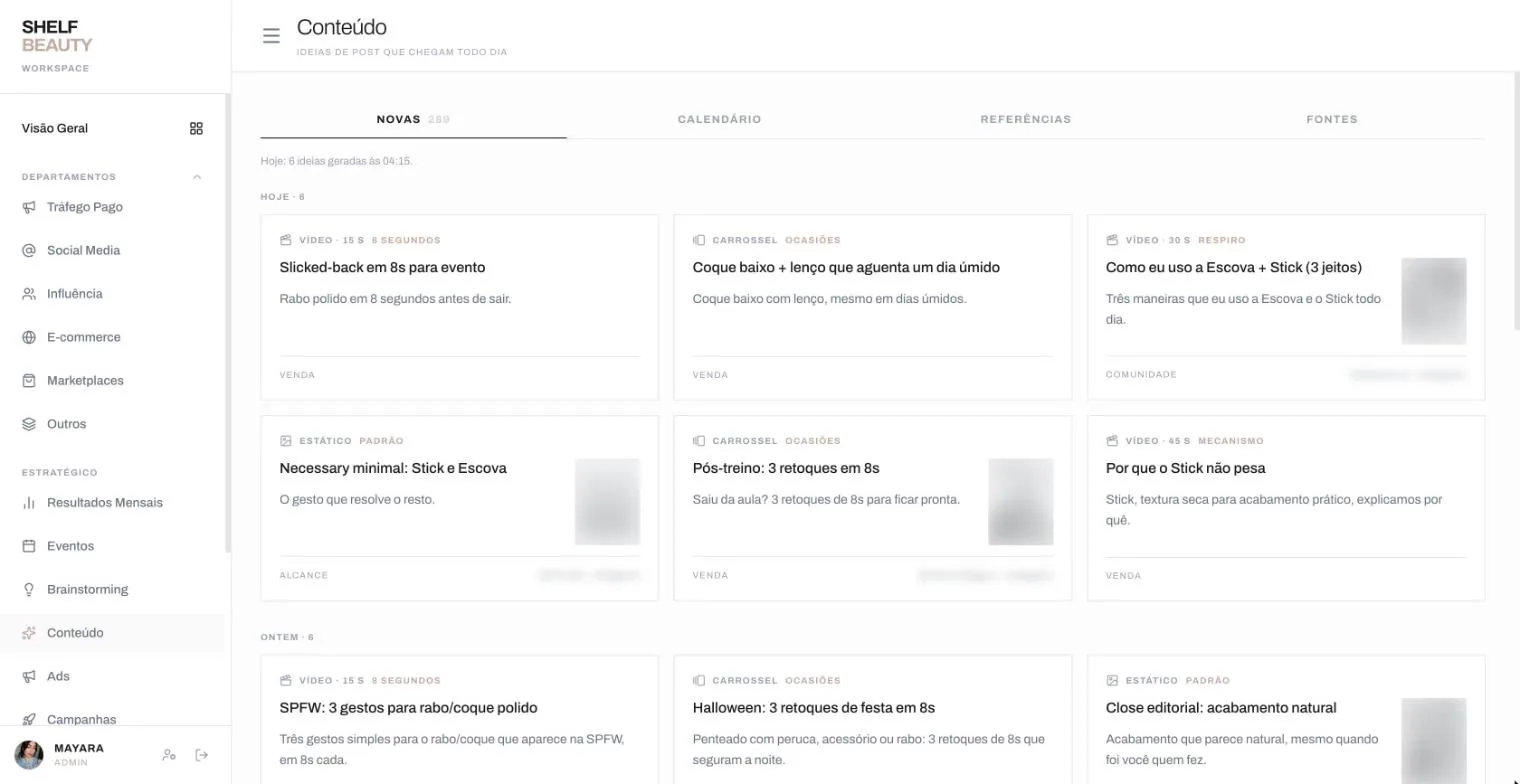1520x784 pixels.
Task: Click the Ads megaphone icon
Action: click(x=29, y=677)
